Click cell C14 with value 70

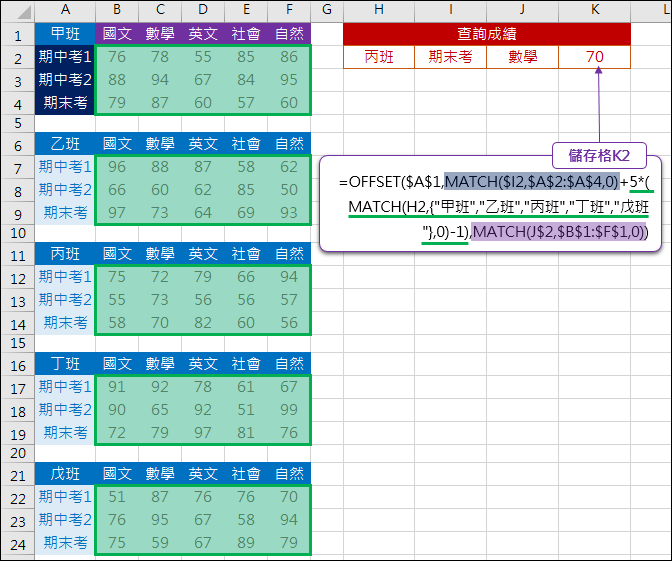click(160, 323)
